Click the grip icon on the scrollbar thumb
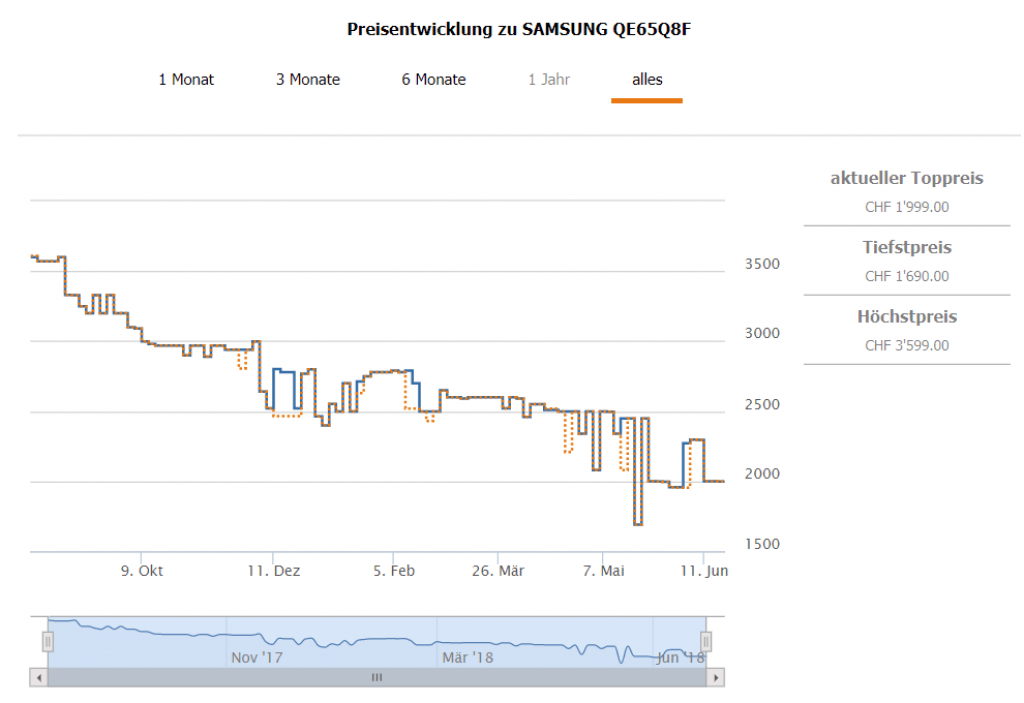The width and height of the screenshot is (1024, 703). [x=377, y=677]
